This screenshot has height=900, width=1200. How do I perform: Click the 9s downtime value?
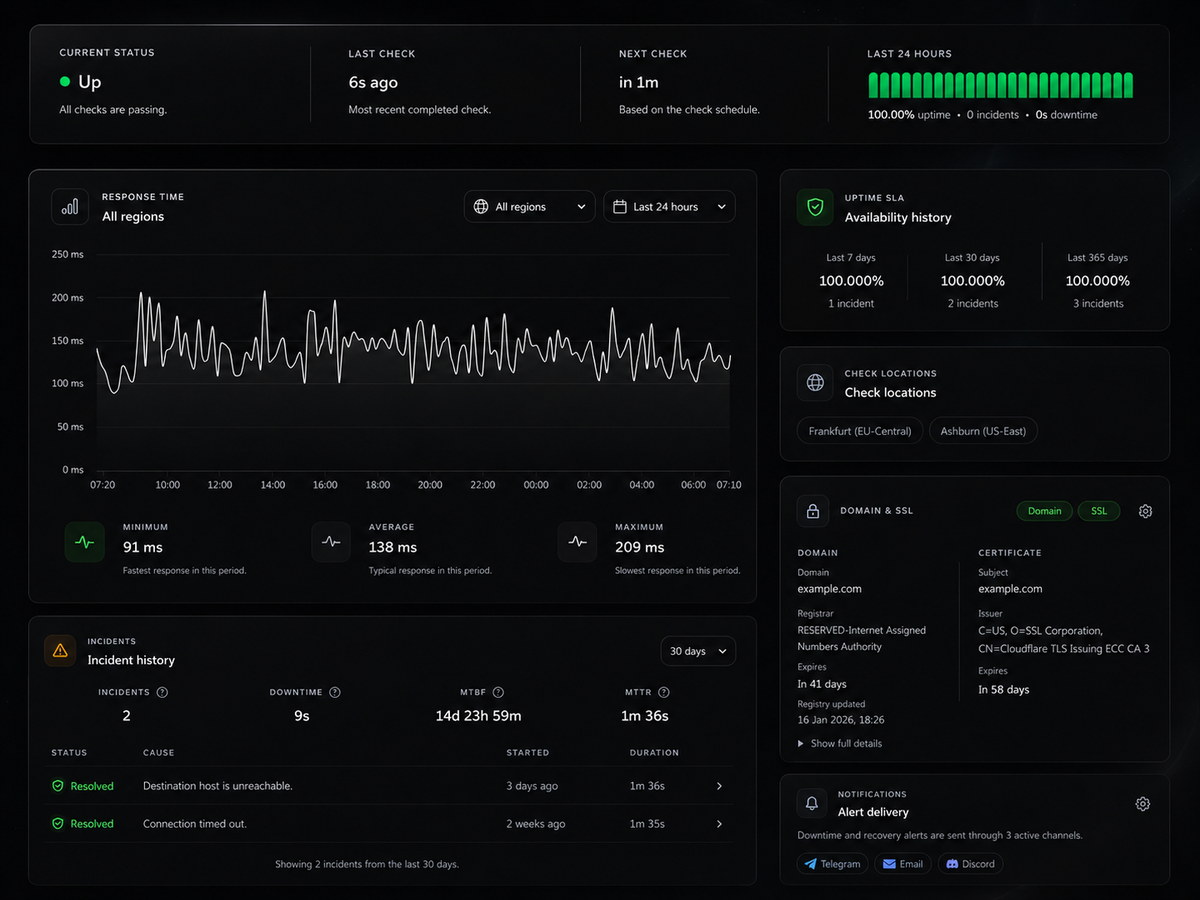302,716
